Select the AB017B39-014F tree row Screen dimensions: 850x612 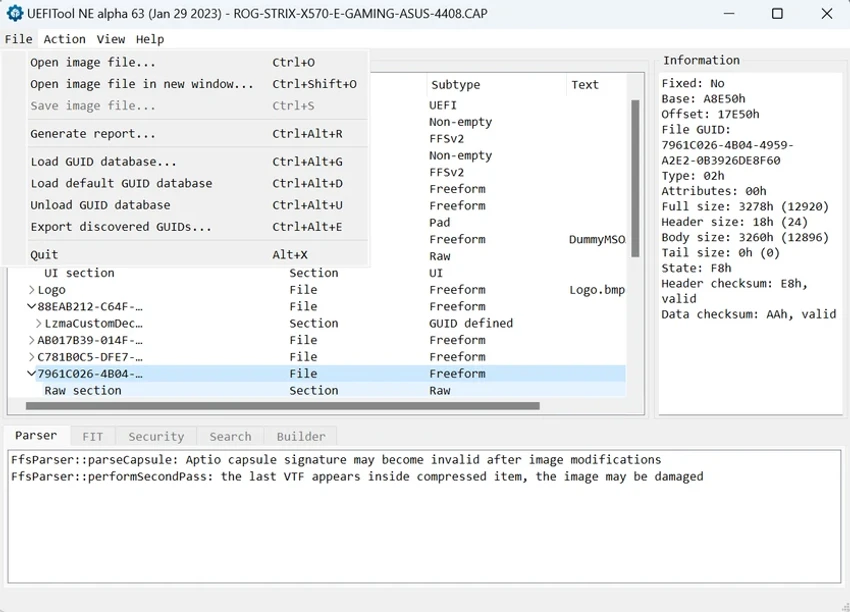click(x=317, y=340)
